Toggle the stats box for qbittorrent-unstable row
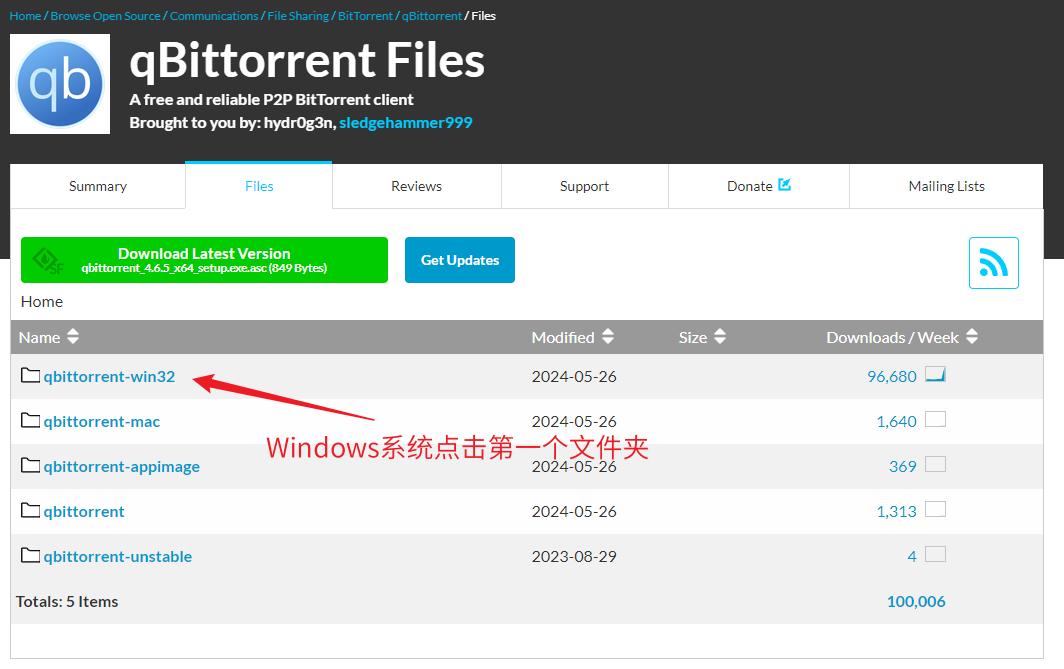 (x=935, y=555)
